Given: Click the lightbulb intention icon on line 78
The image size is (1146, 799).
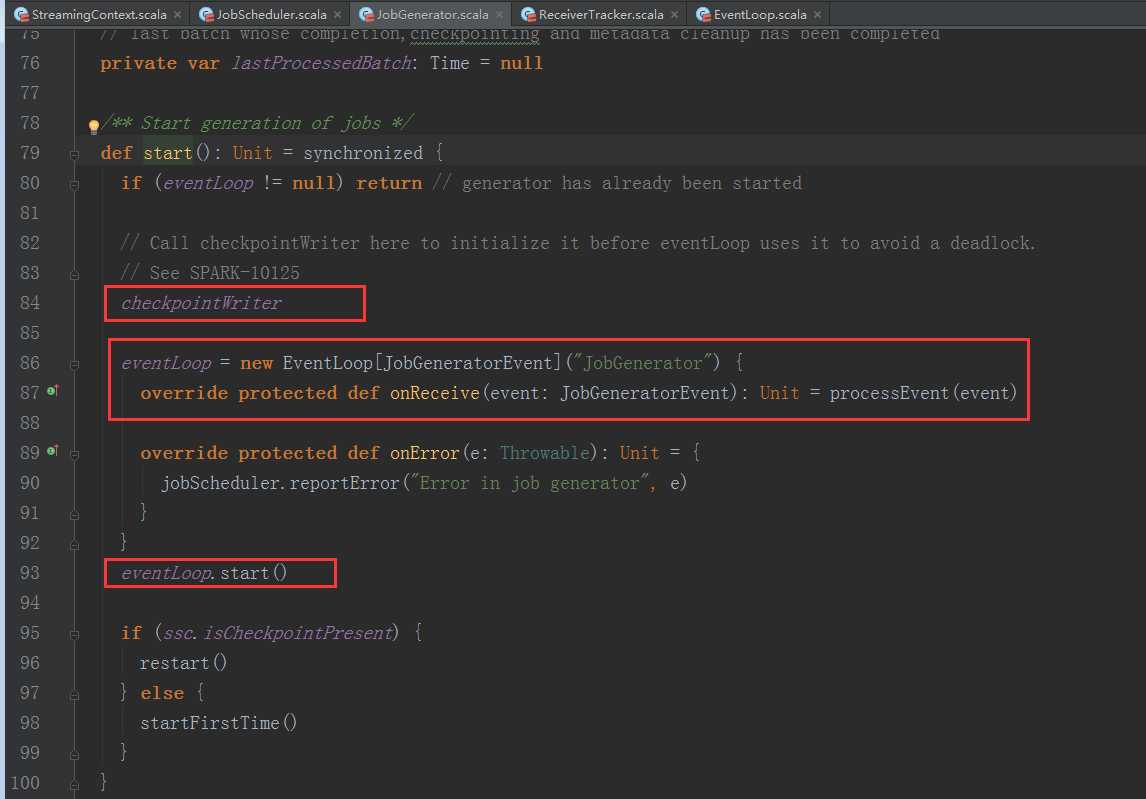Looking at the screenshot, I should [x=94, y=126].
